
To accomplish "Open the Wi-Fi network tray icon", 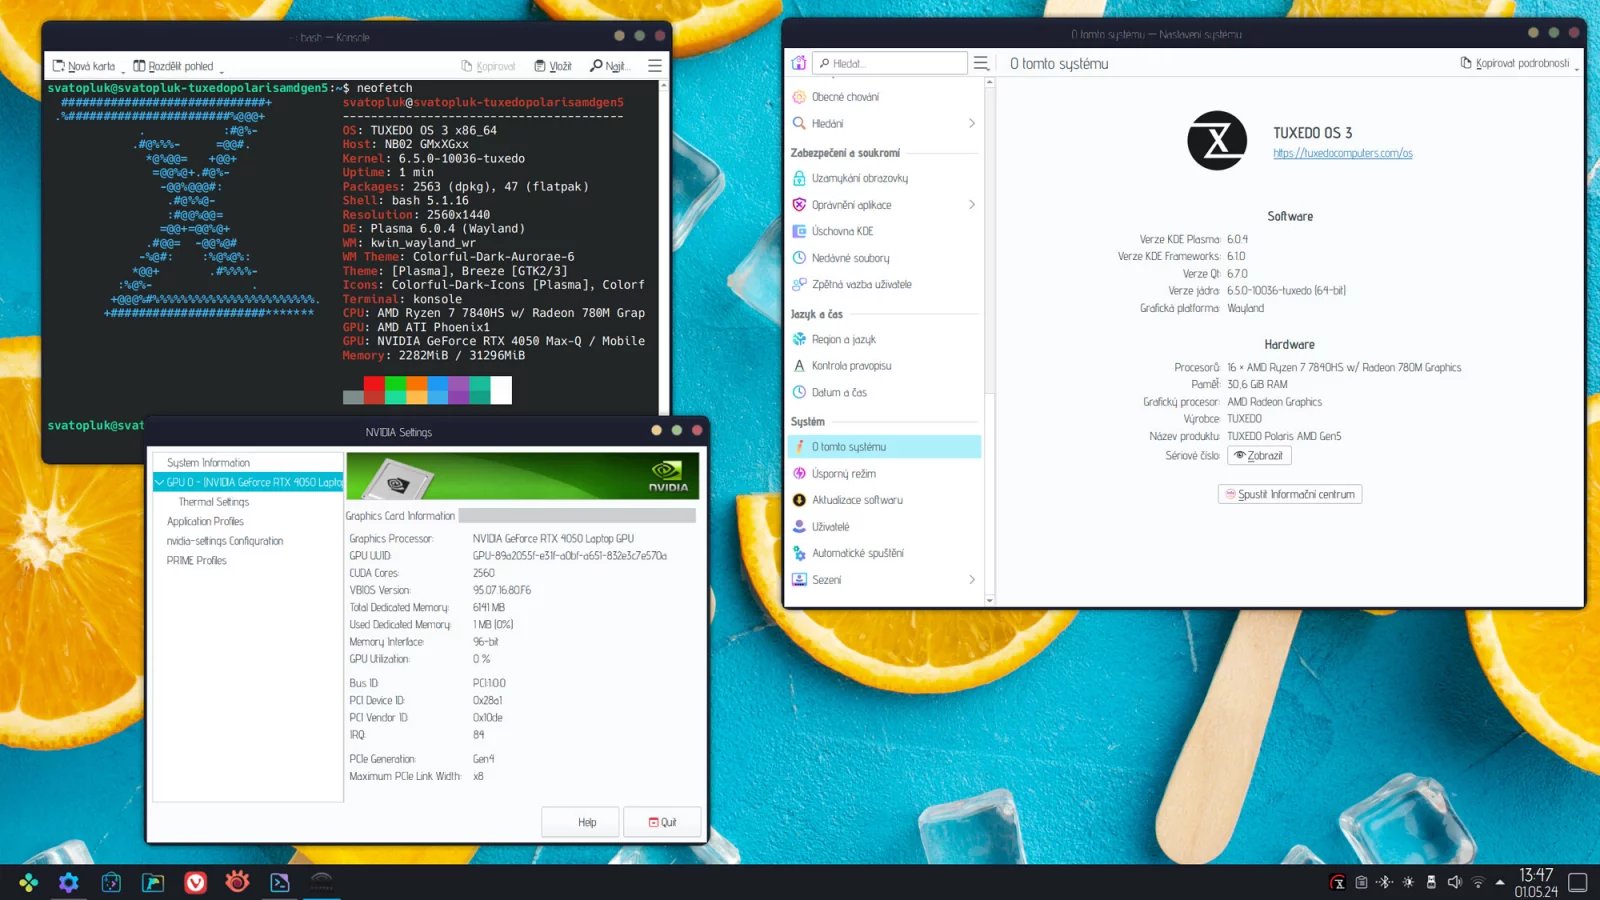I will click(x=1478, y=882).
